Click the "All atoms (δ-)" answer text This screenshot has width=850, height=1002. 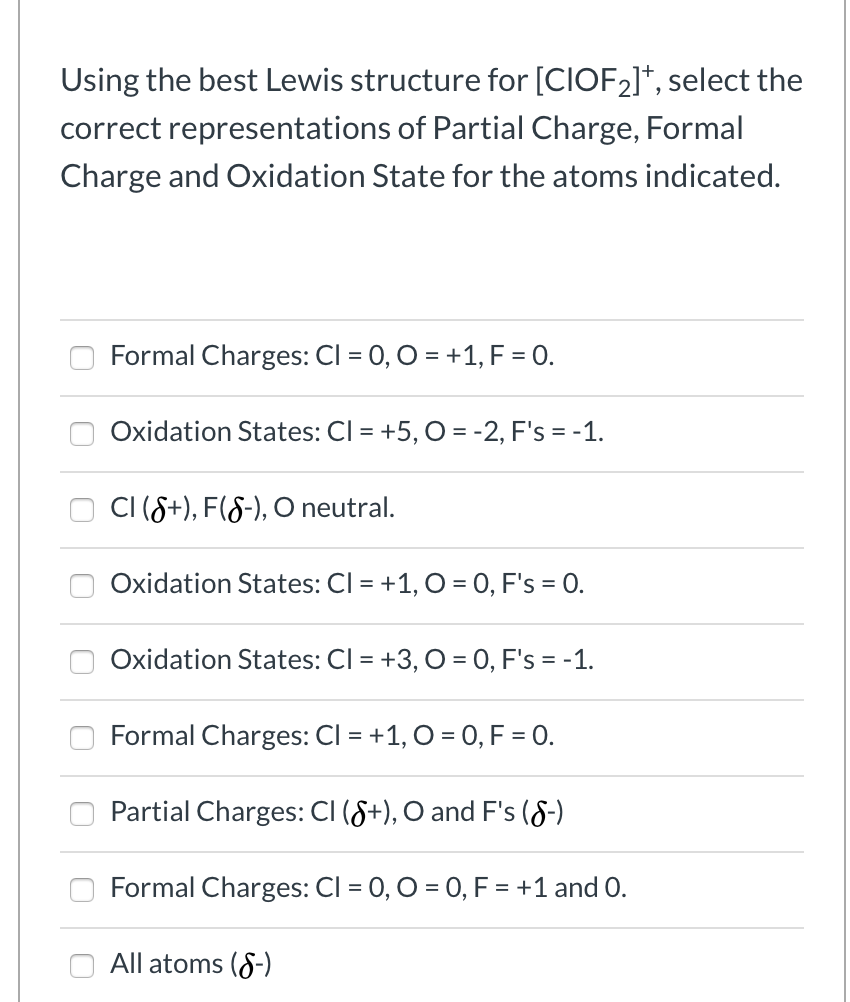point(190,963)
